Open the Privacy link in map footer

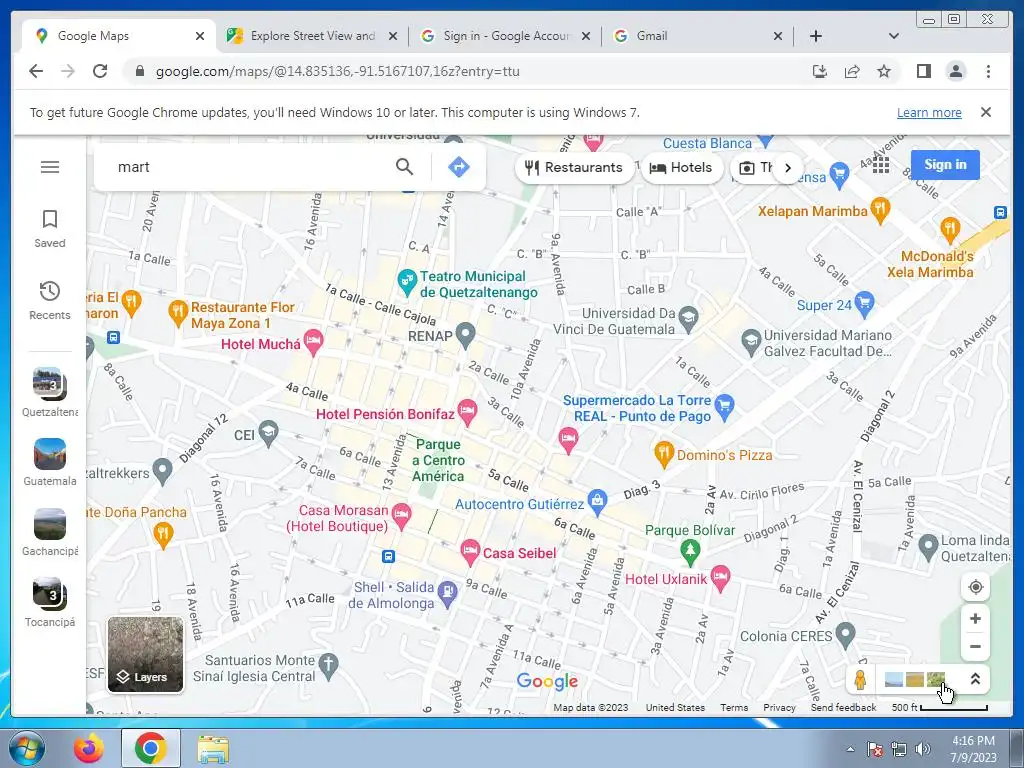tap(779, 707)
